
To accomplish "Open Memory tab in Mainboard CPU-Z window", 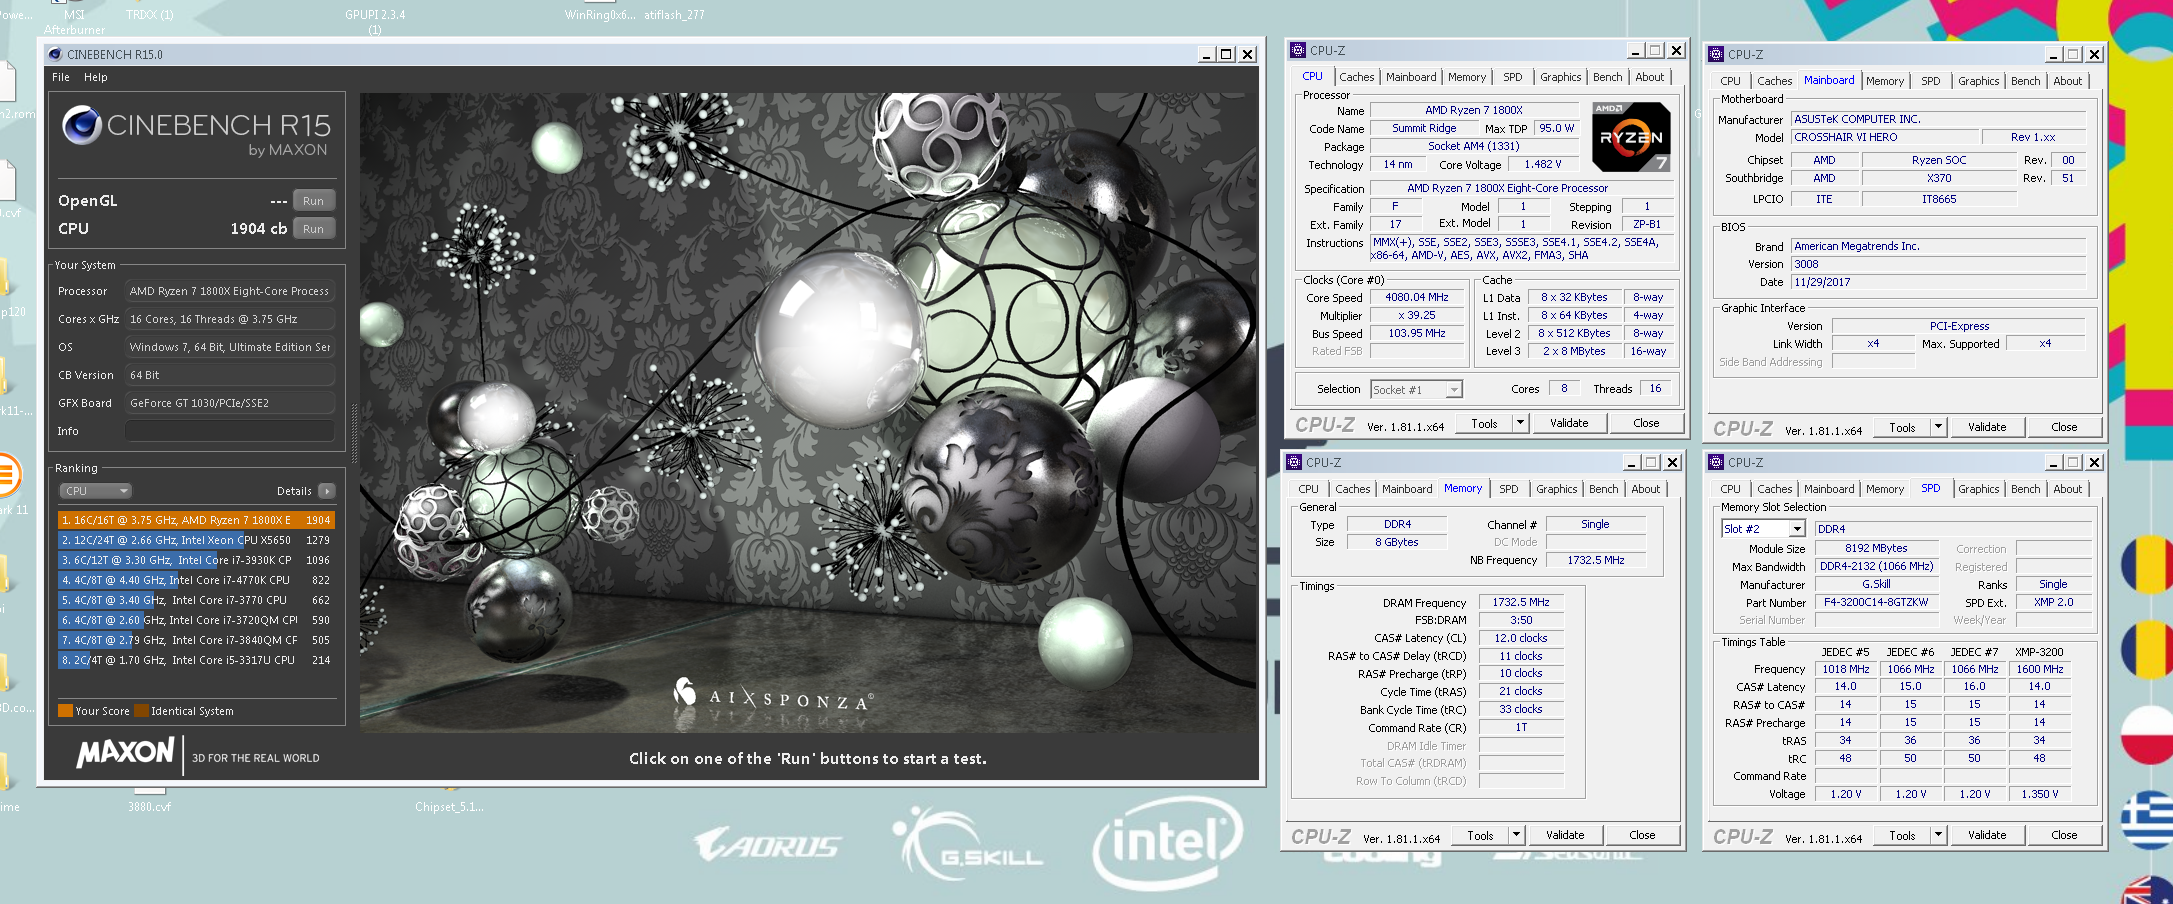I will [1884, 81].
